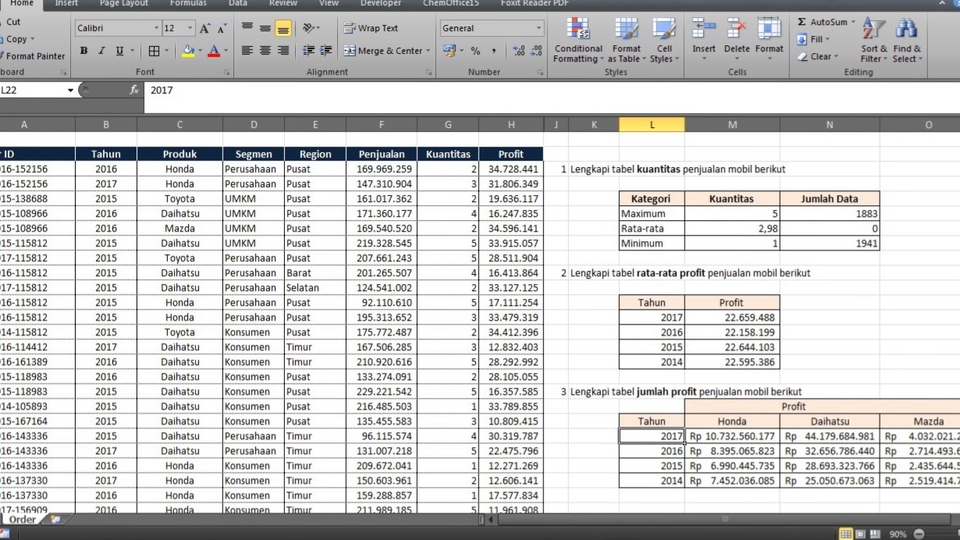Open the Review tab
This screenshot has width=960, height=540.
click(283, 4)
